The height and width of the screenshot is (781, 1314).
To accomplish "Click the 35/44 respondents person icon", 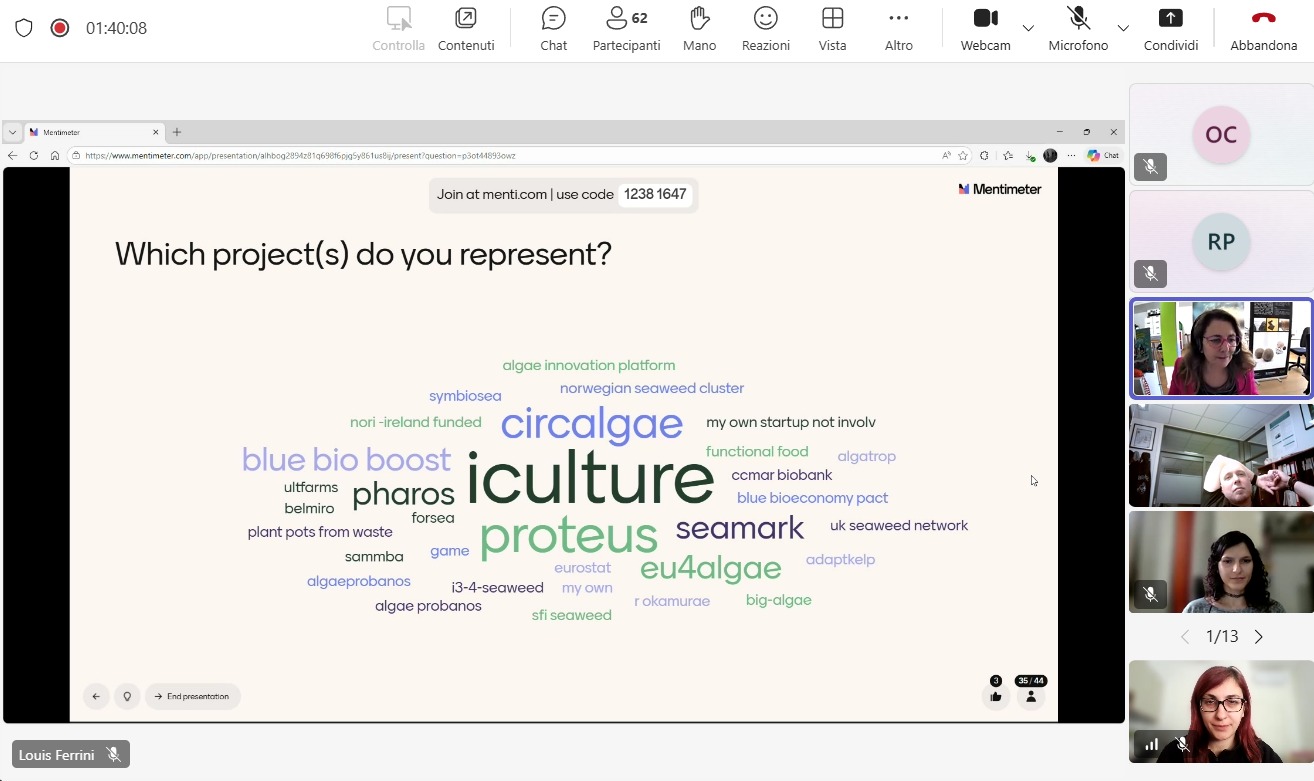I will pos(1031,697).
